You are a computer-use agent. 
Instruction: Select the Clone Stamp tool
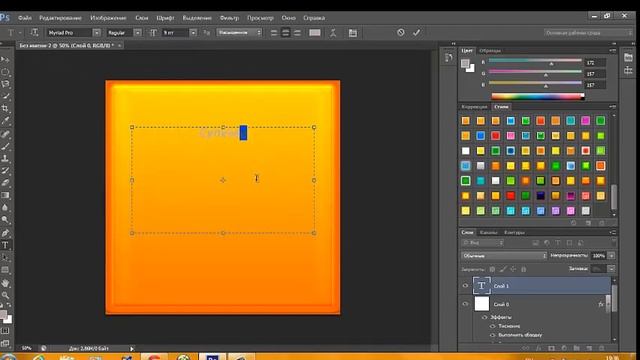(x=5, y=158)
